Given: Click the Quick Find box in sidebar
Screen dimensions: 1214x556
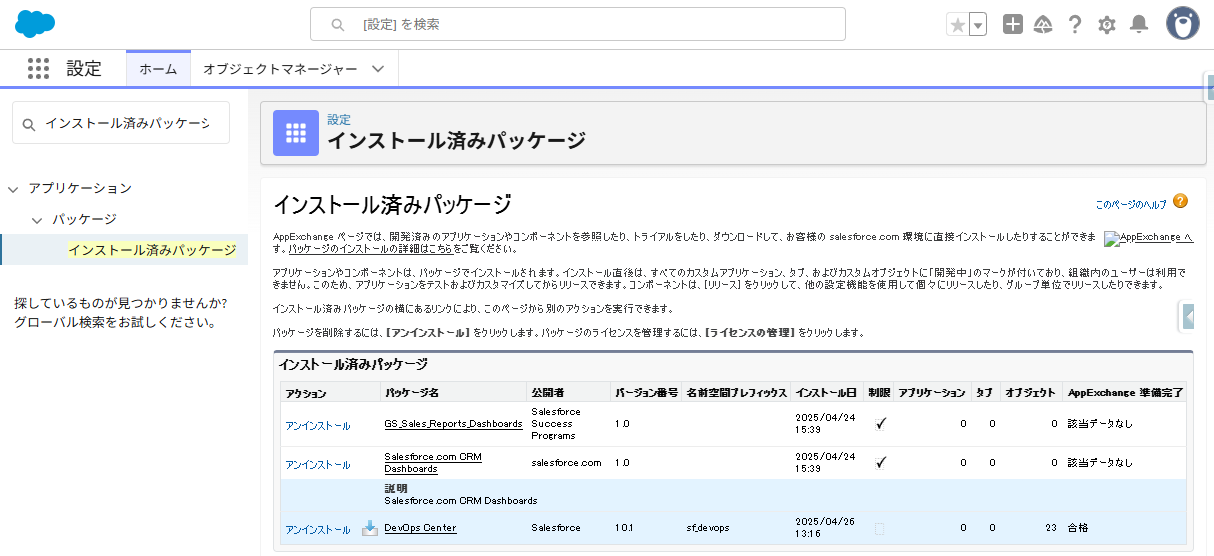Looking at the screenshot, I should point(121,123).
